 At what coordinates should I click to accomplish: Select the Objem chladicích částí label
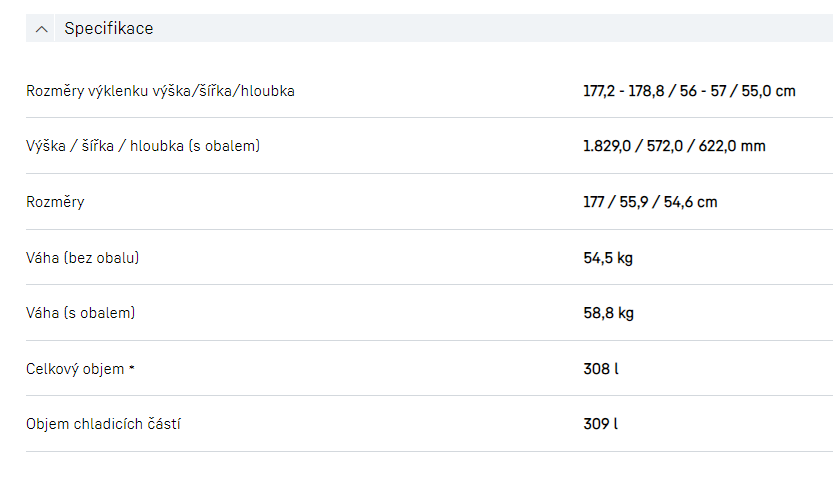tap(103, 424)
